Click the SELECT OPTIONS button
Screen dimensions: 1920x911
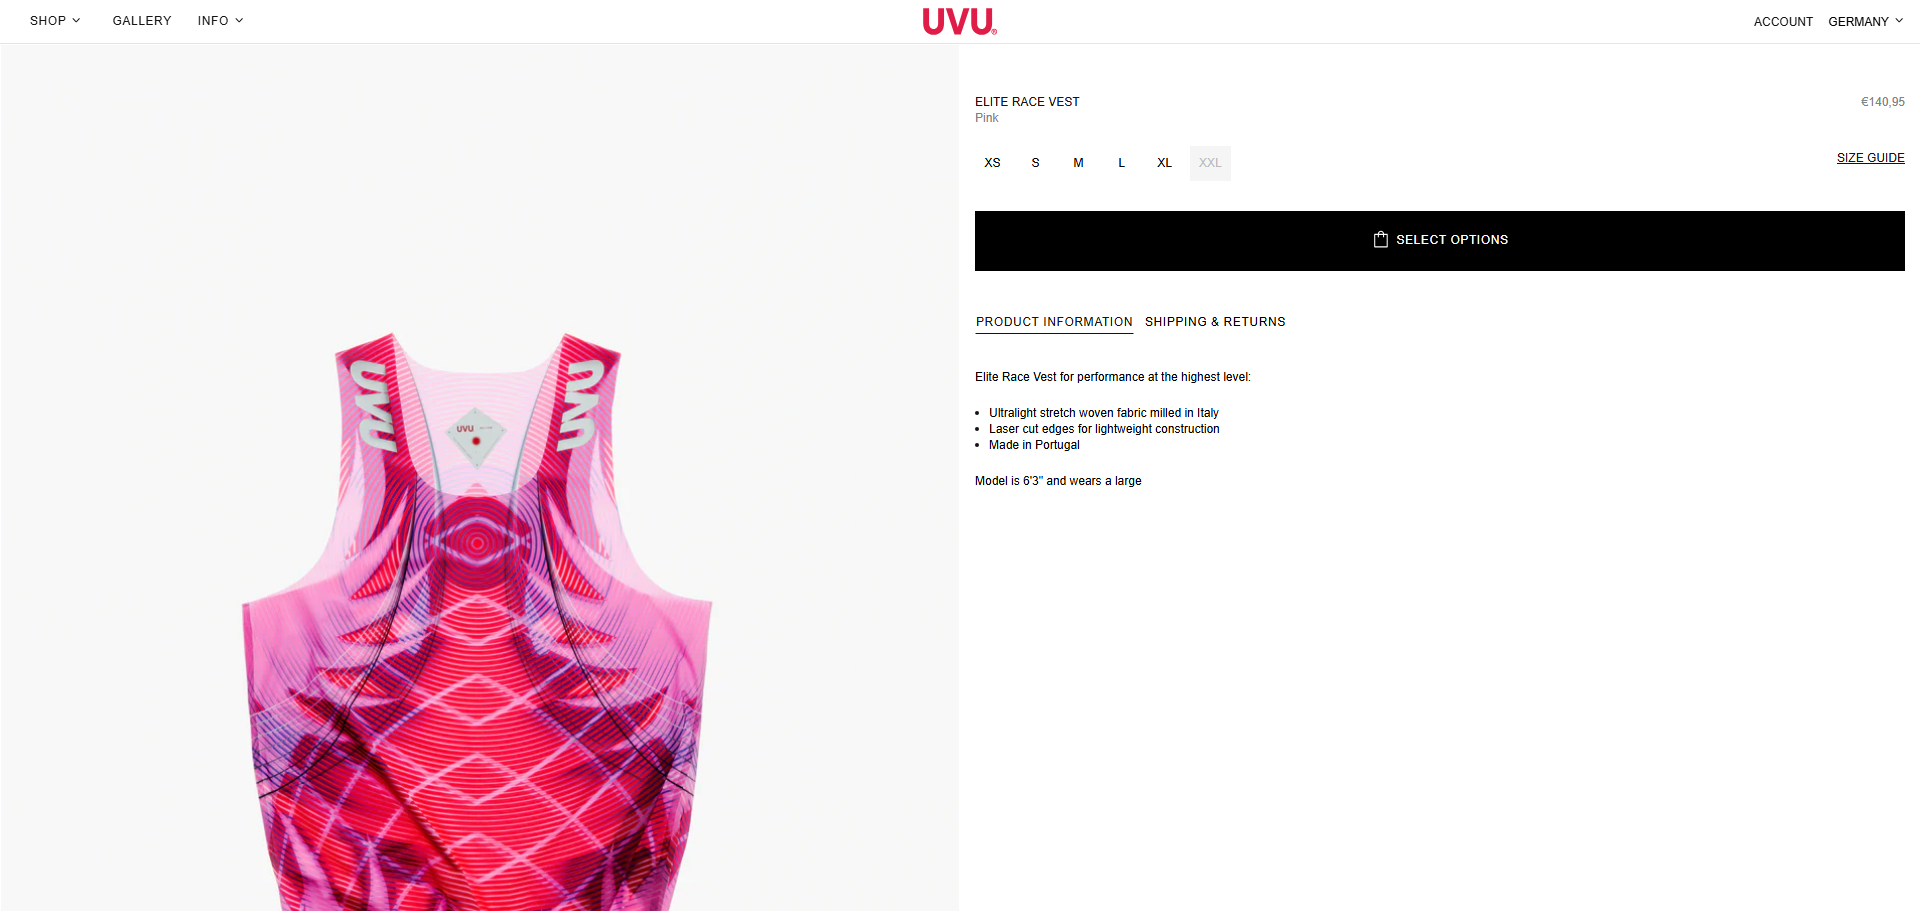pos(1439,241)
